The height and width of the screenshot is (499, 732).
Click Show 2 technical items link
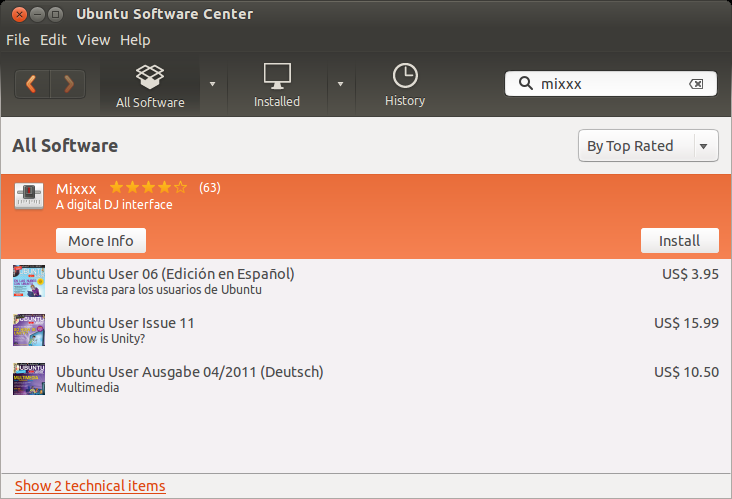90,486
